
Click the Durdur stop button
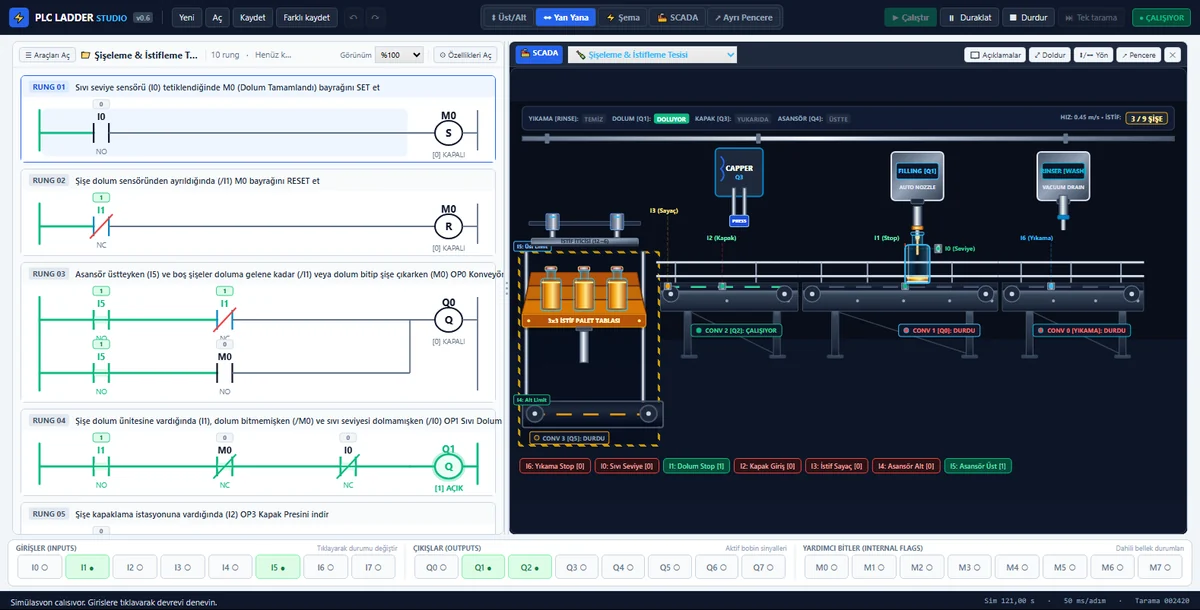(1027, 18)
